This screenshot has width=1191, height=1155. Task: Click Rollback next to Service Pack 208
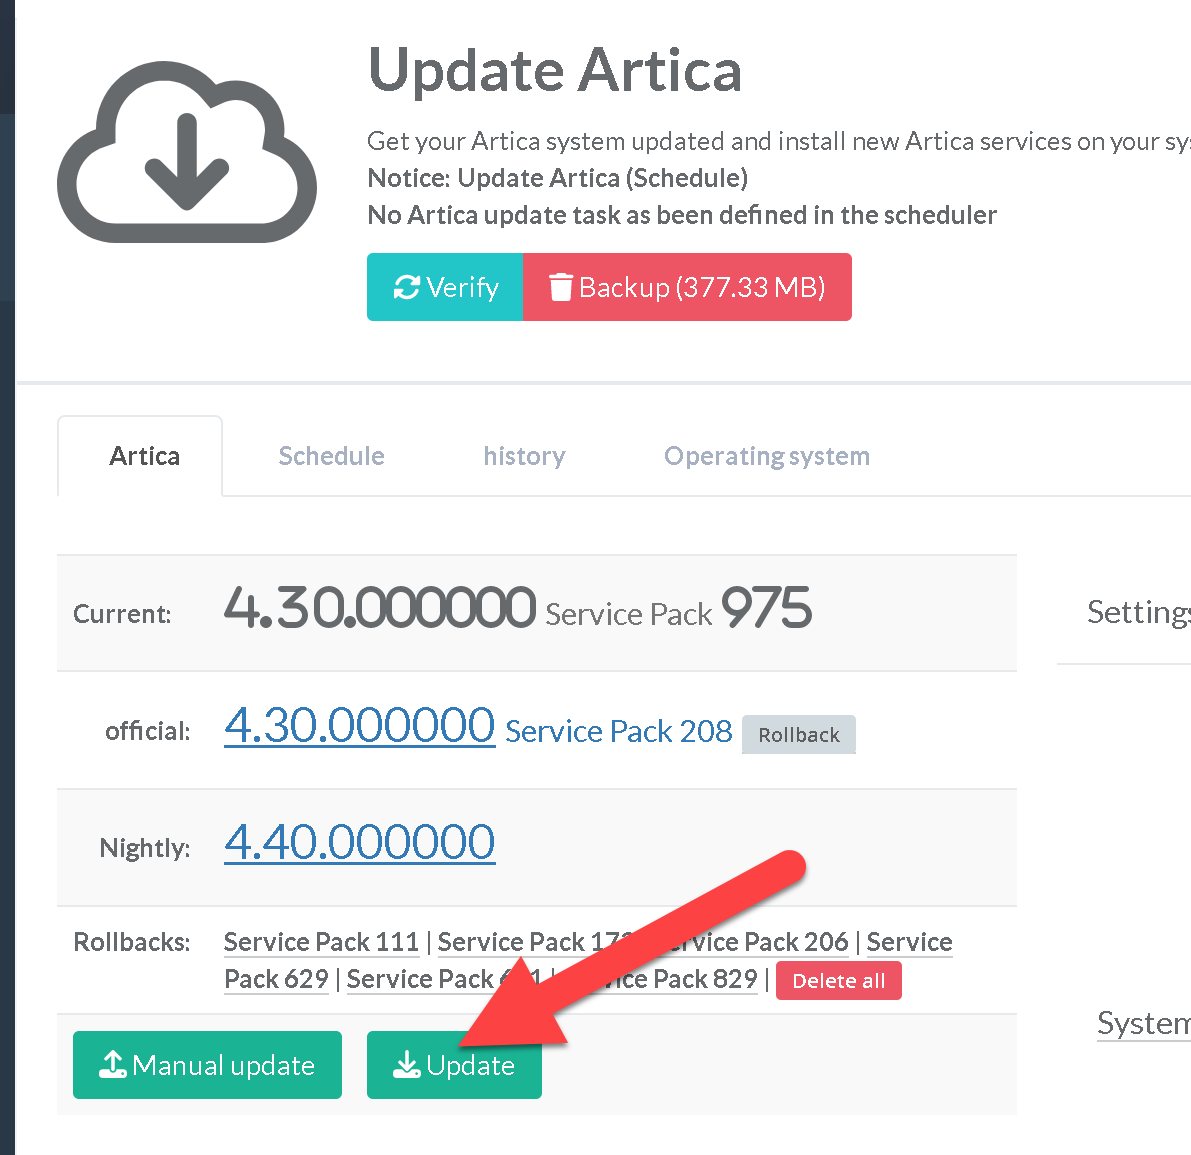(798, 735)
